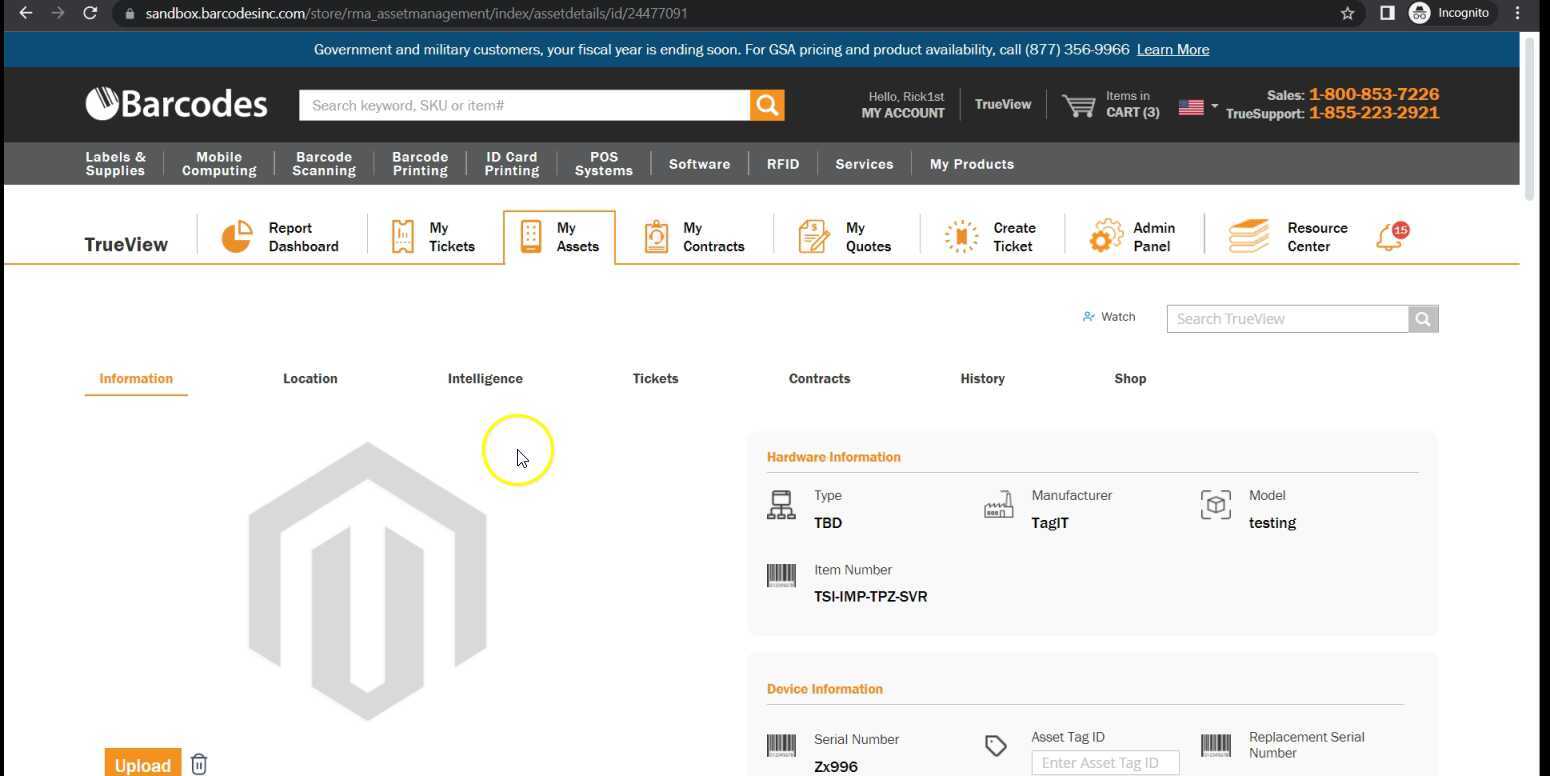The width and height of the screenshot is (1550, 776).
Task: Focus the Enter Asset Tag ID field
Action: tap(1105, 763)
